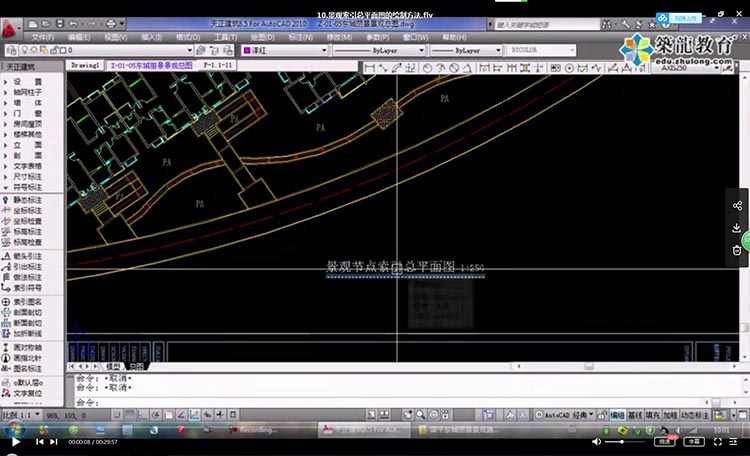
Task: Toggle 动态标注 in the status bar
Action: tap(694, 415)
